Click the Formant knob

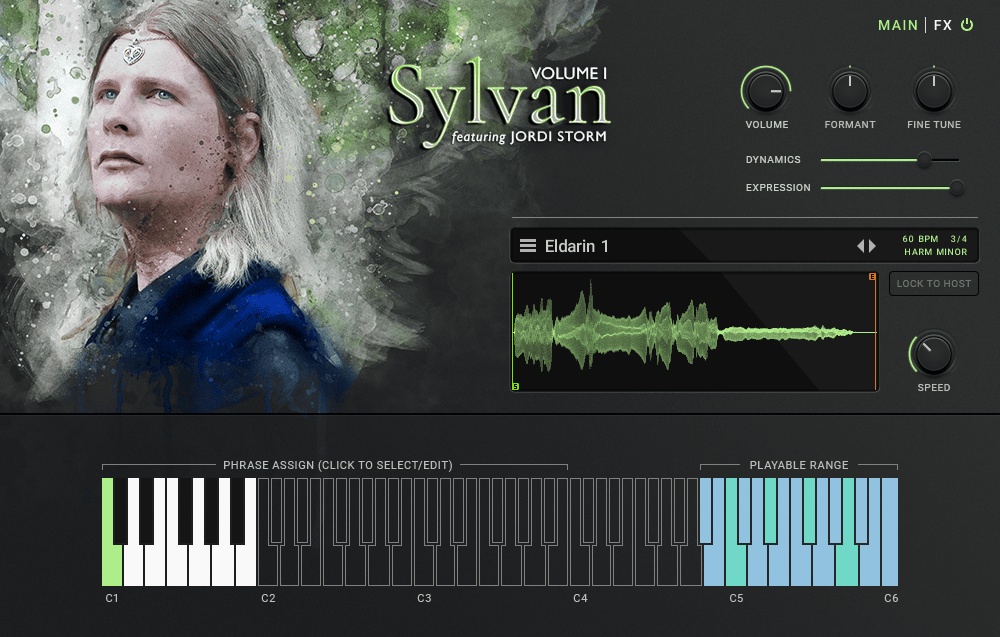(850, 93)
